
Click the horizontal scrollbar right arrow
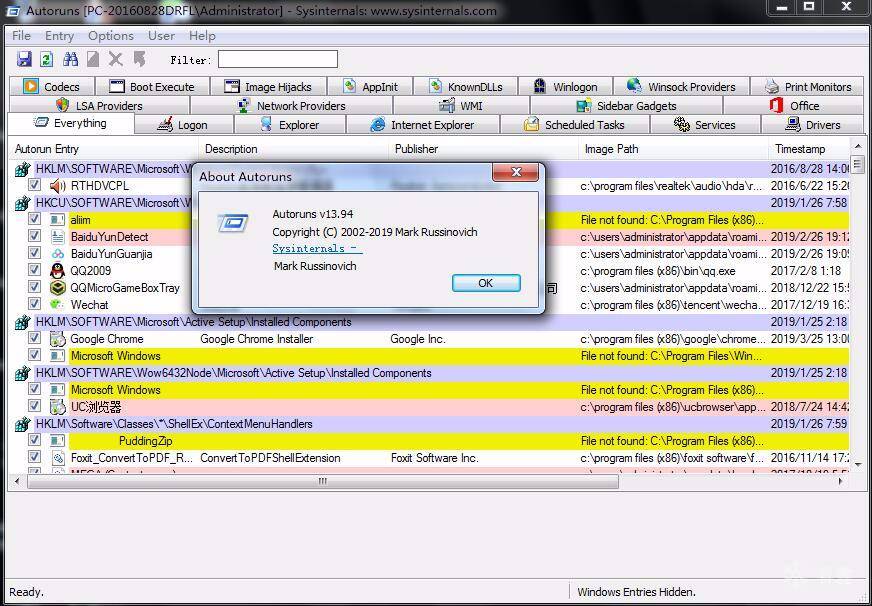click(840, 481)
